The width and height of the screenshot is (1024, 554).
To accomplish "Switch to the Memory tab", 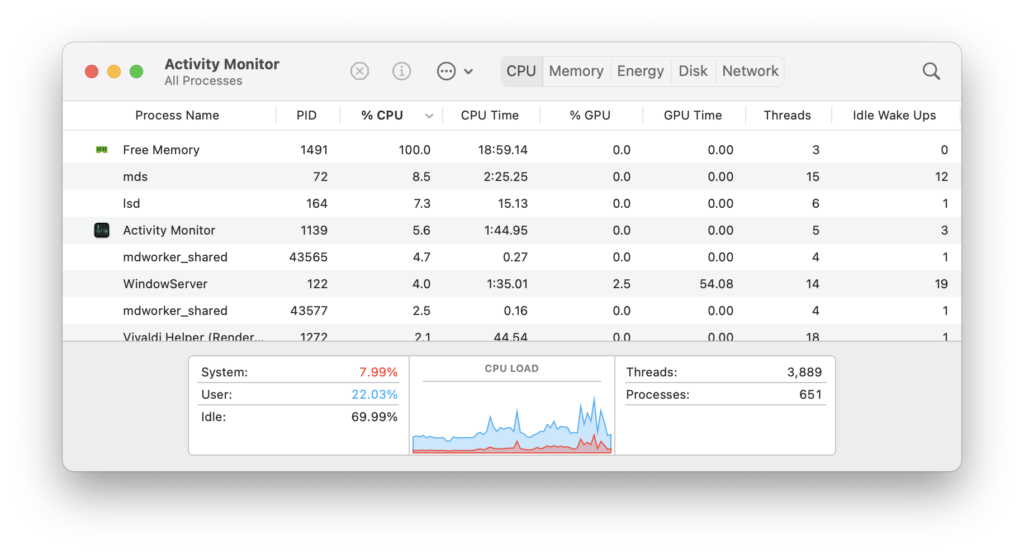I will click(576, 71).
